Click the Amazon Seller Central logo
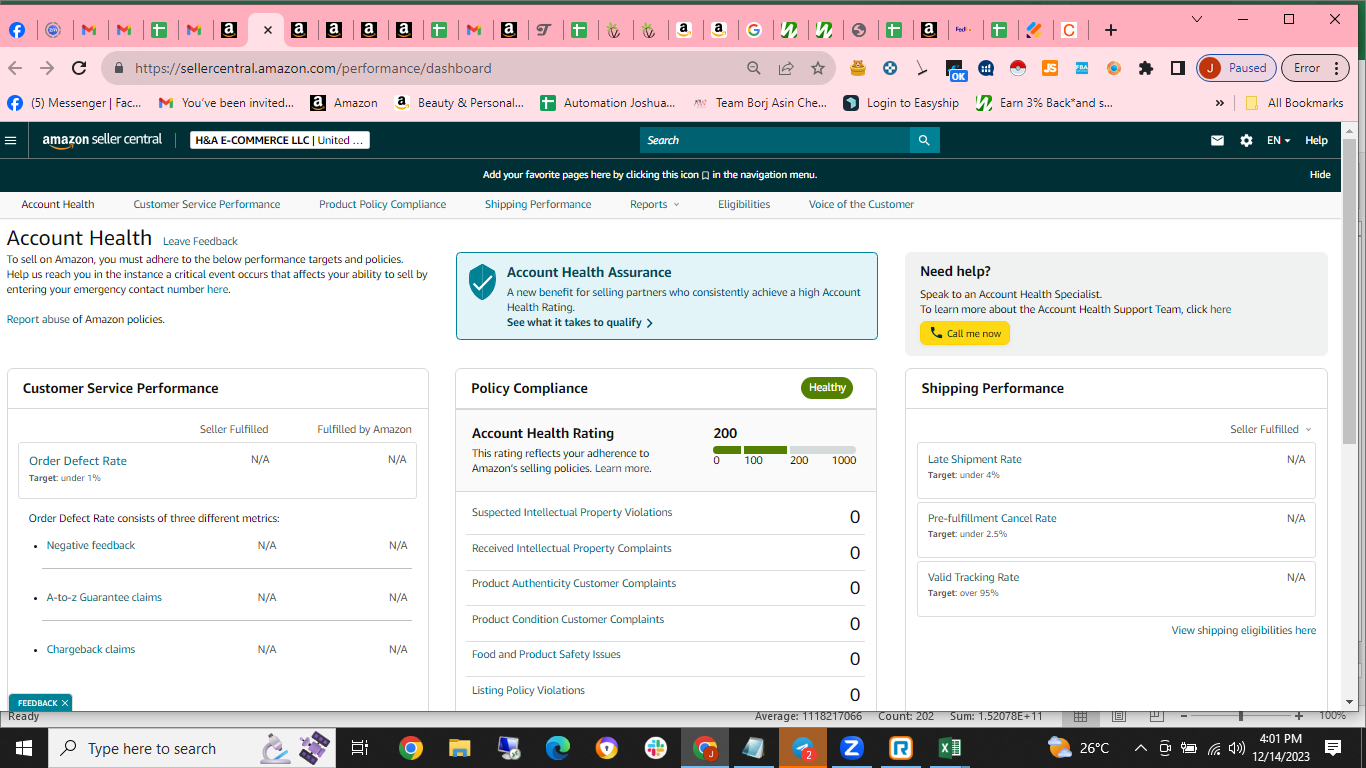The height and width of the screenshot is (768, 1366). (x=102, y=140)
